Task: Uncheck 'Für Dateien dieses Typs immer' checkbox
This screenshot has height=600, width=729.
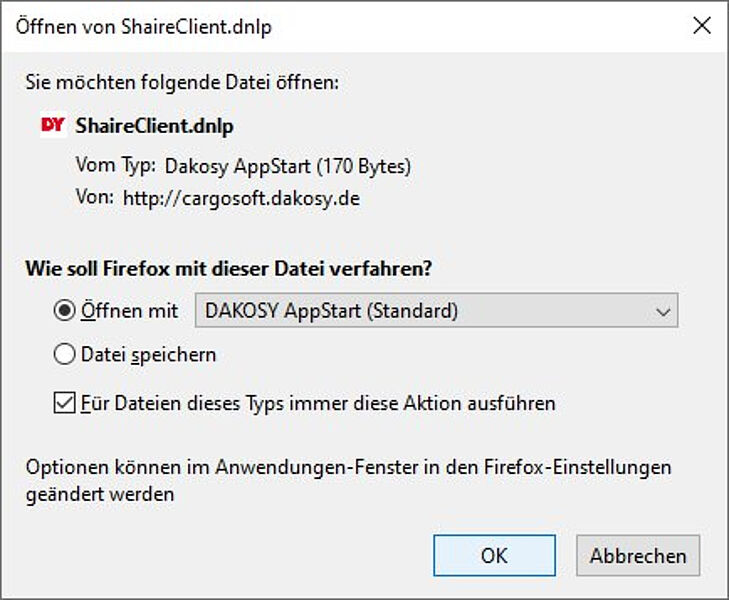Action: 64,404
